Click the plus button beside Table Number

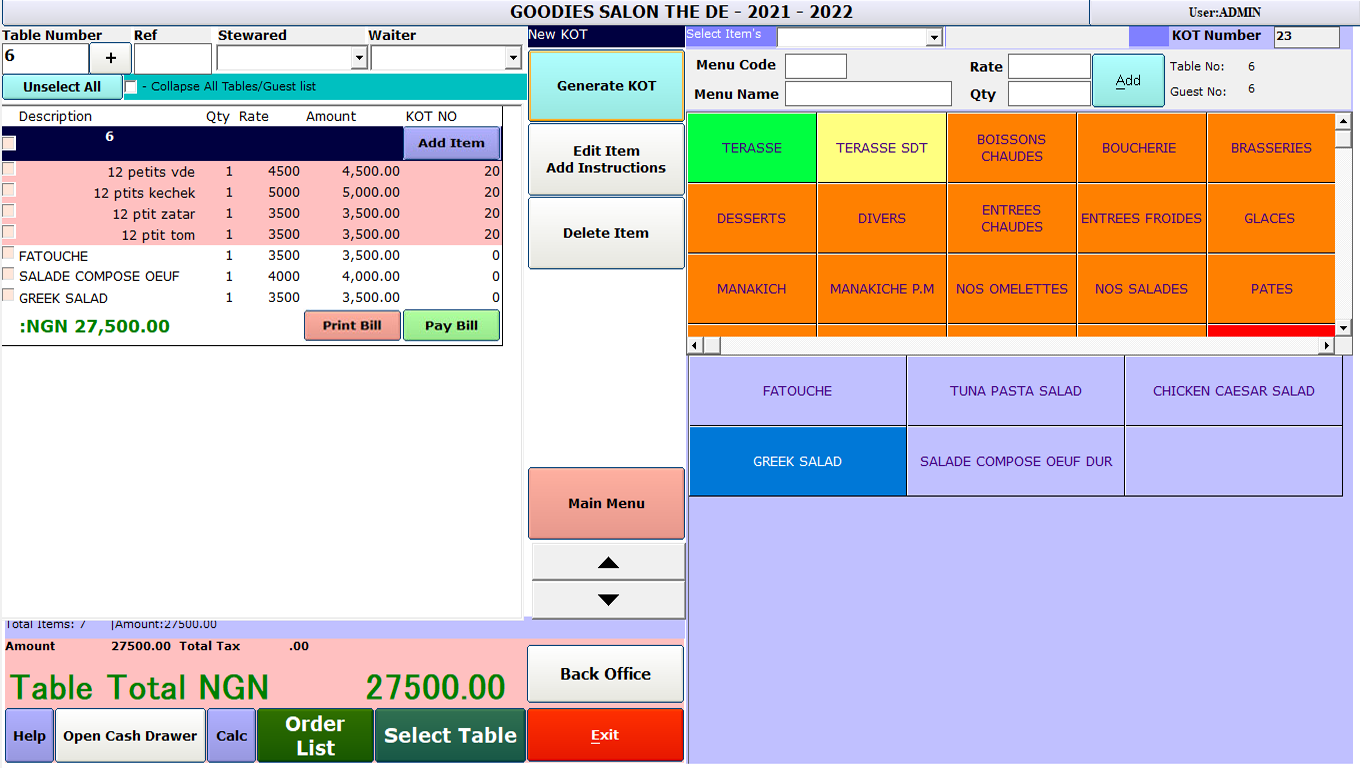[x=110, y=58]
